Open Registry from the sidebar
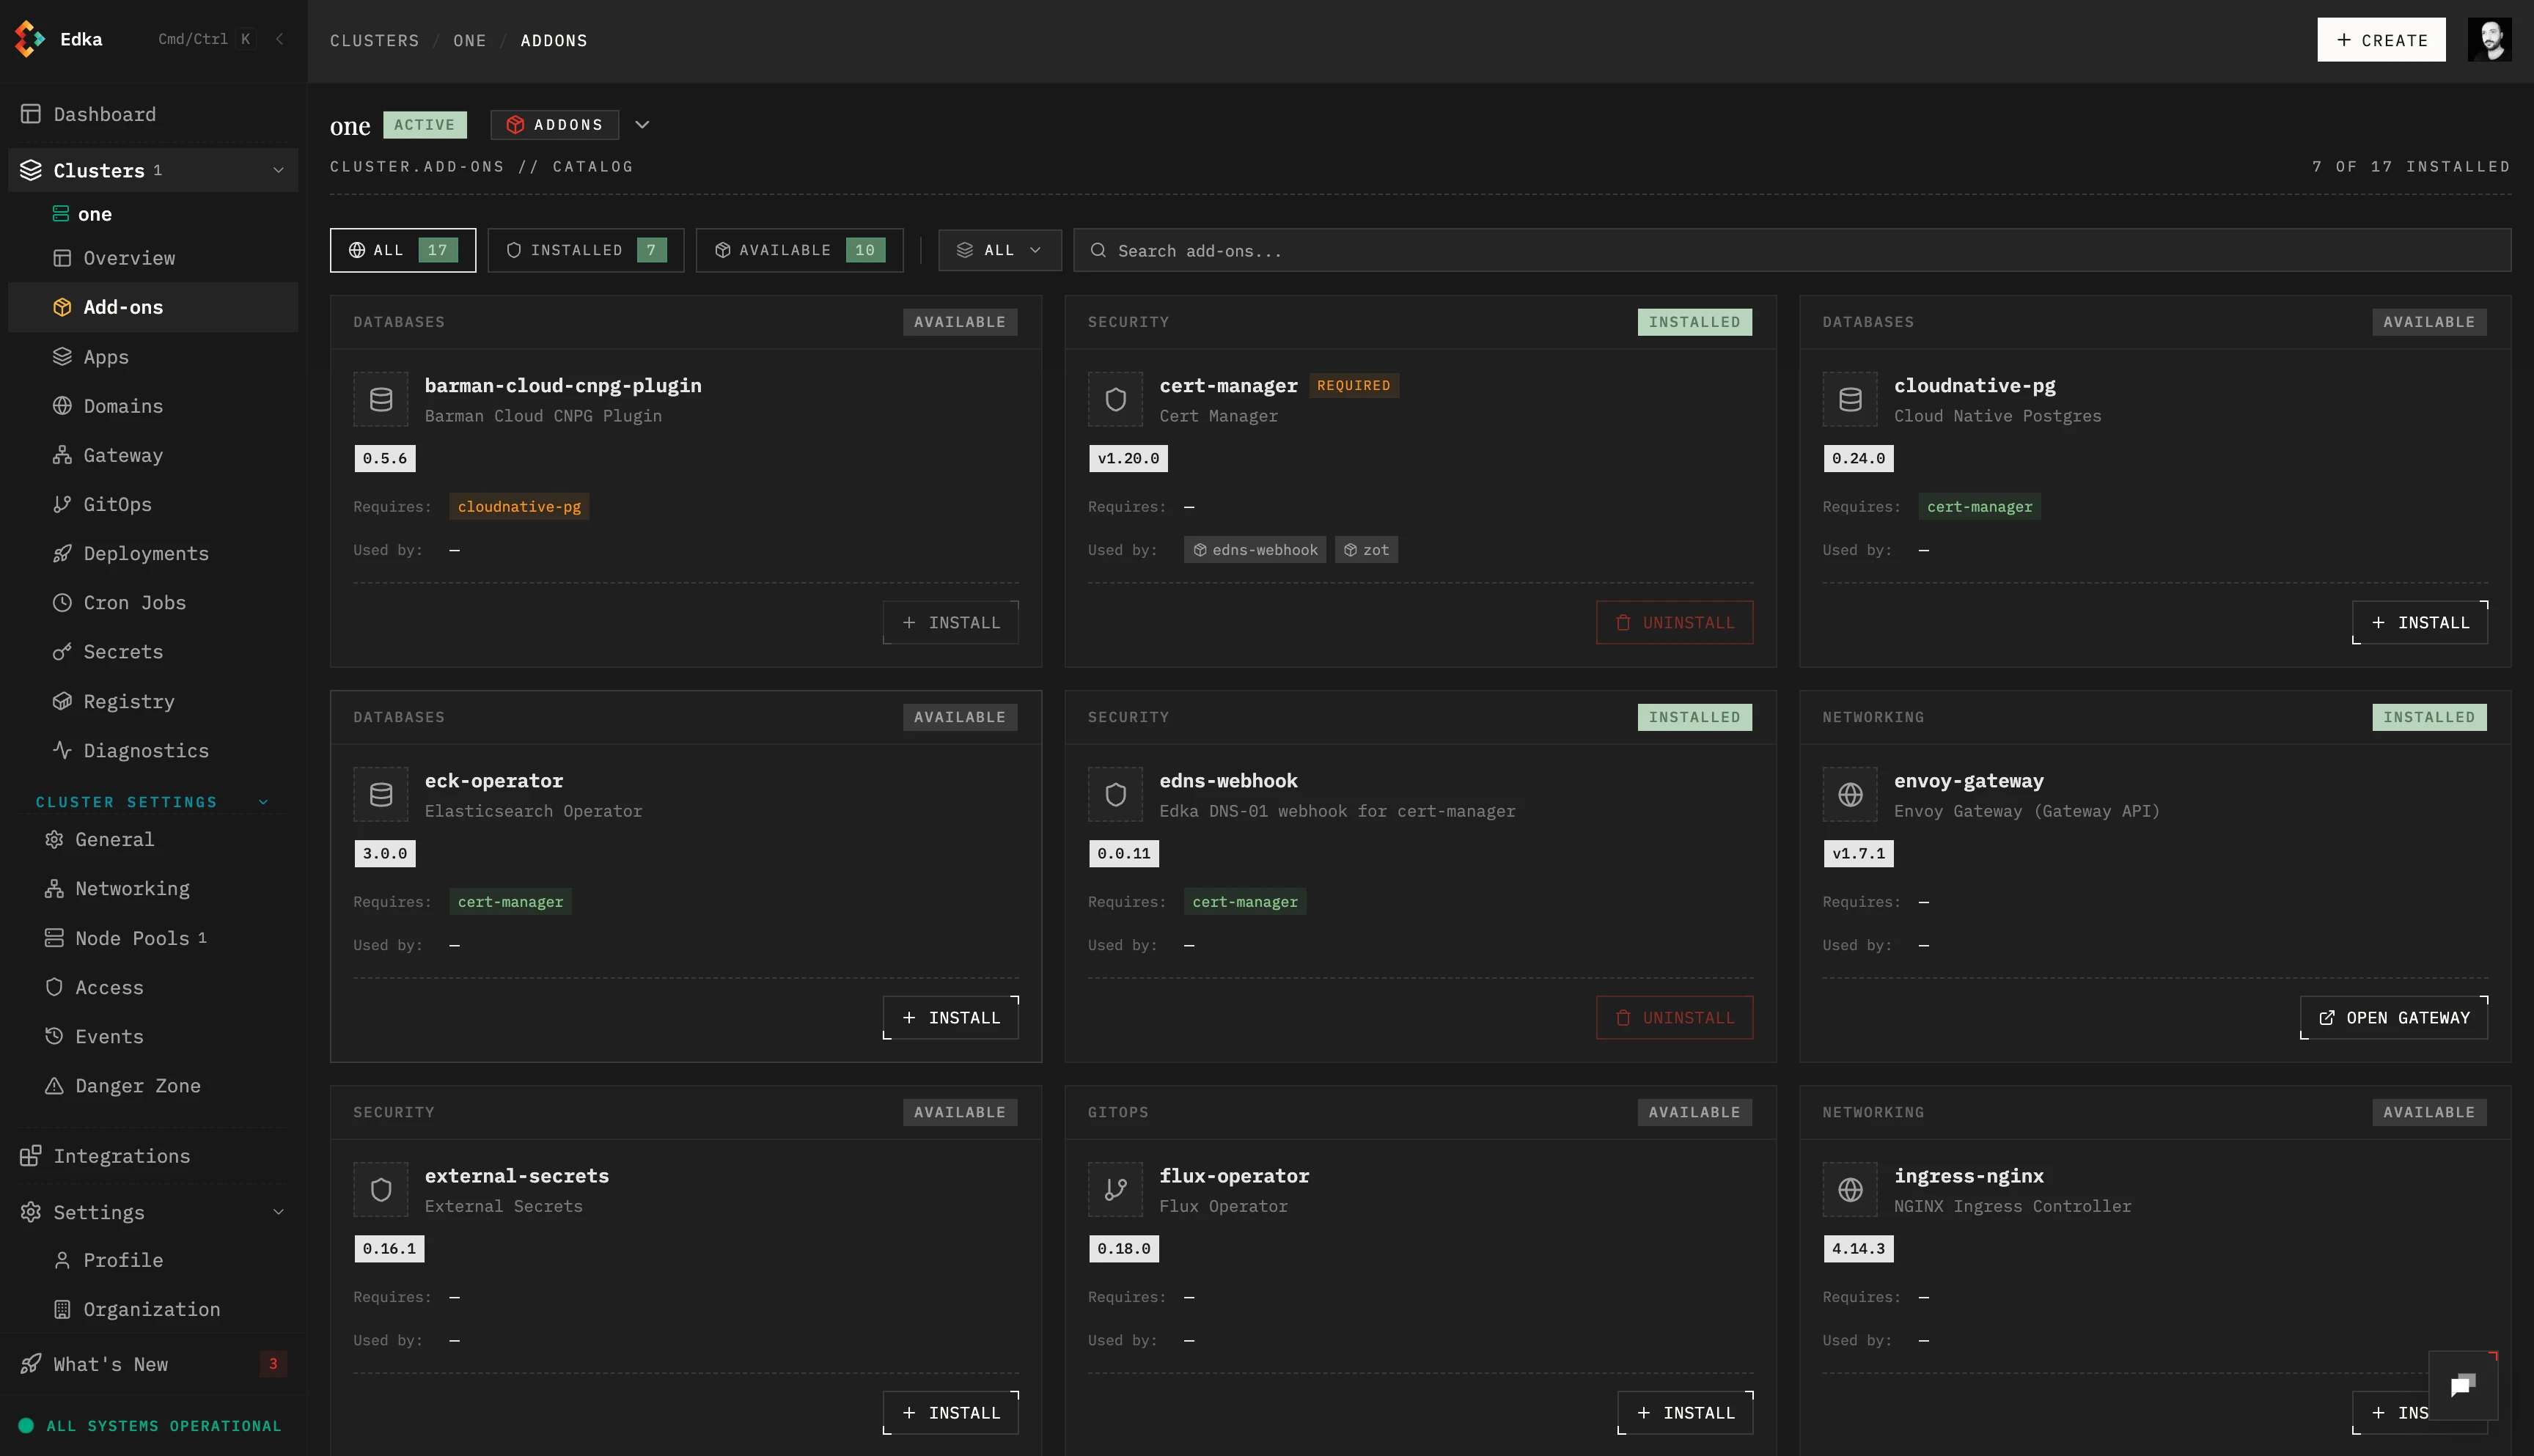This screenshot has height=1456, width=2534. tap(128, 701)
